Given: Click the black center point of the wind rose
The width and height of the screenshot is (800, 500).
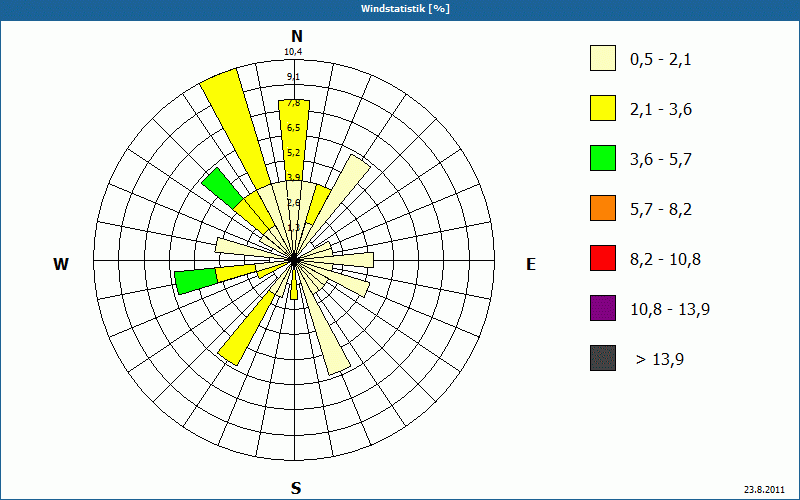Looking at the screenshot, I should [x=294, y=260].
